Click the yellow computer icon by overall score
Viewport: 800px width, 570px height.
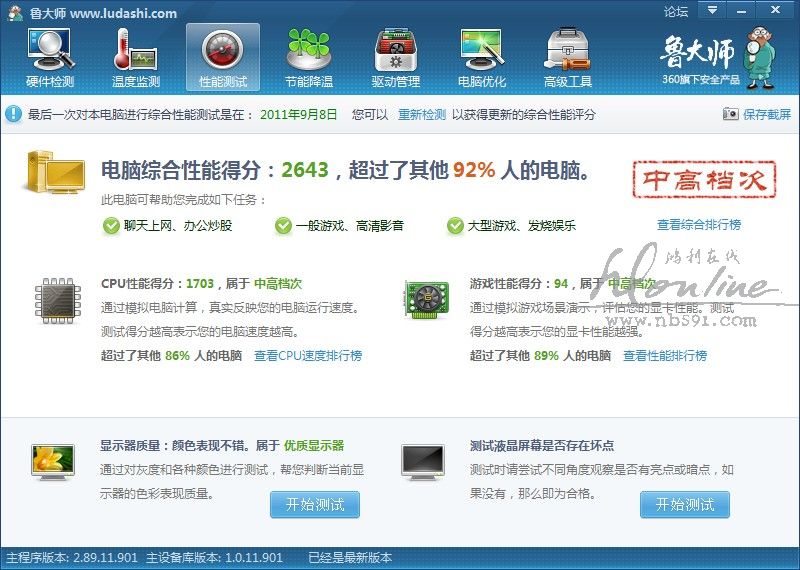55,172
